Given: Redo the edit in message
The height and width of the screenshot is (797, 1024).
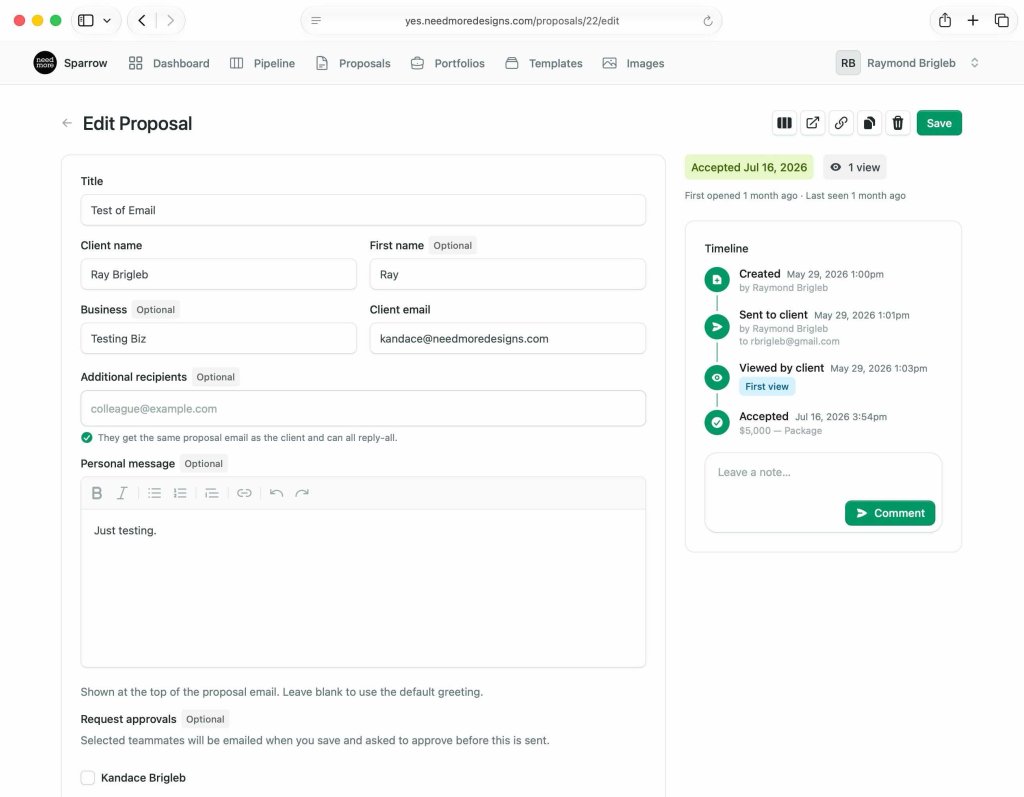Looking at the screenshot, I should click(302, 493).
